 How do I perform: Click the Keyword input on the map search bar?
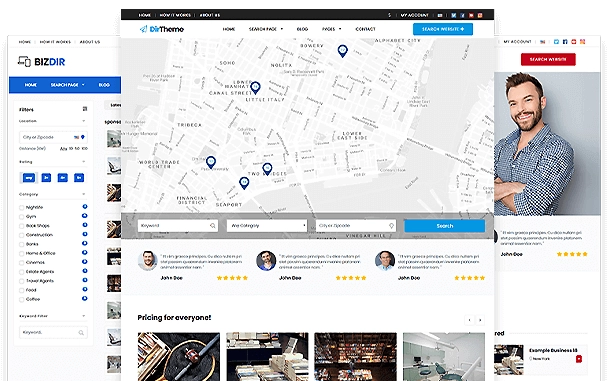click(178, 226)
